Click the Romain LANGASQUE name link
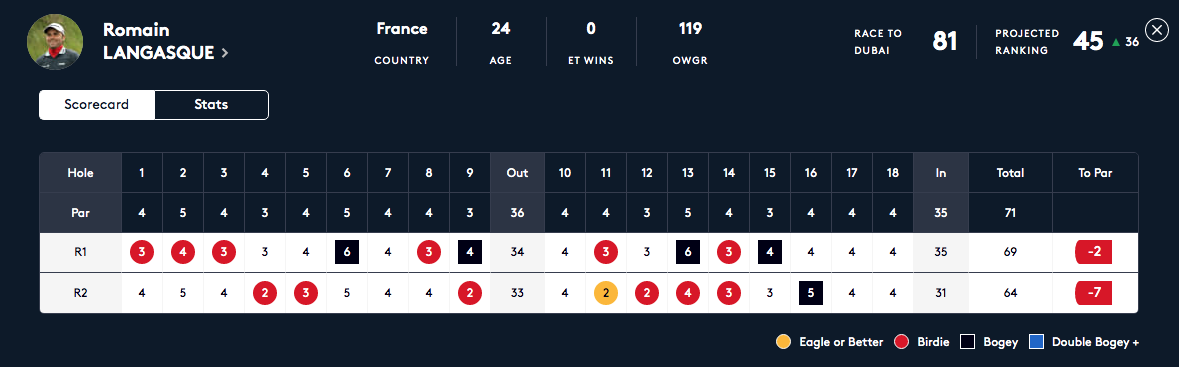This screenshot has width=1179, height=367. (x=159, y=41)
